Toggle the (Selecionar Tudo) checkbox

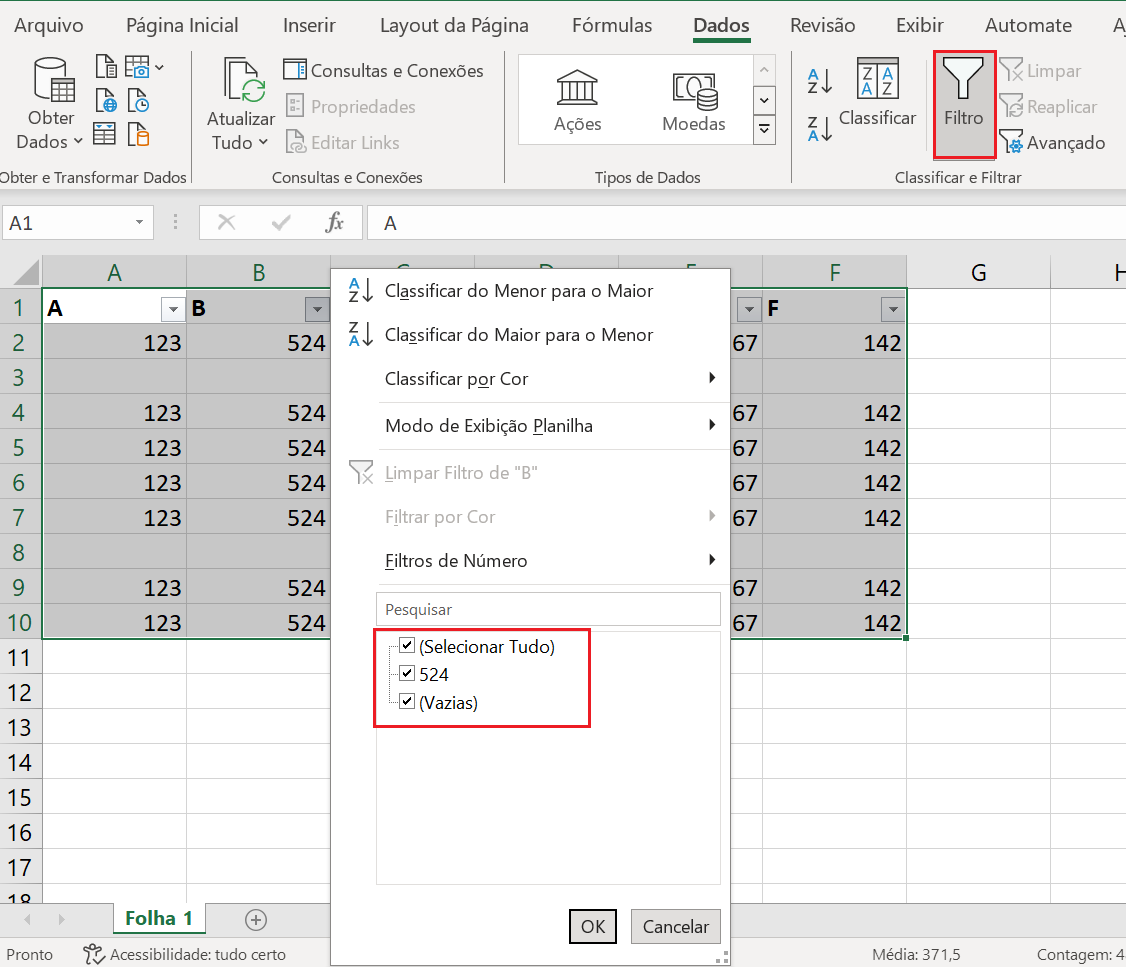click(x=407, y=645)
